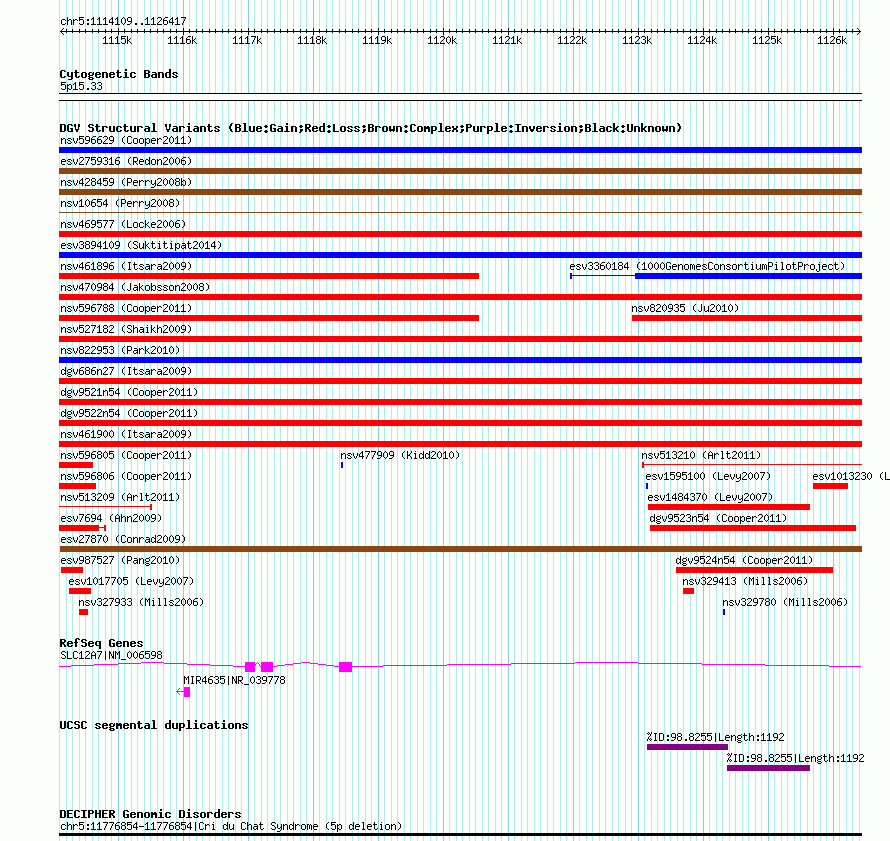Click the red loss bar under nsv469577 (Locke2006)
The image size is (890, 841).
(x=460, y=234)
